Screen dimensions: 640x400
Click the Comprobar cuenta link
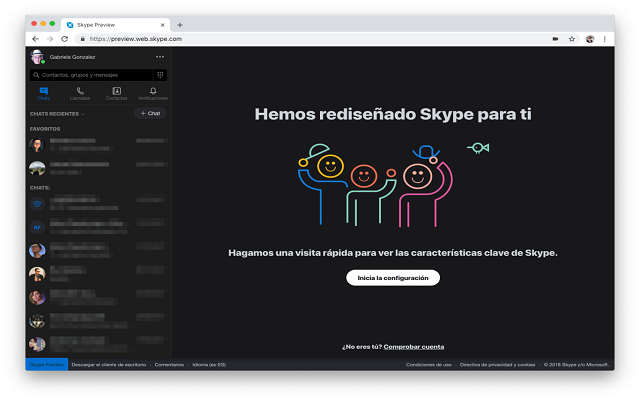point(414,346)
